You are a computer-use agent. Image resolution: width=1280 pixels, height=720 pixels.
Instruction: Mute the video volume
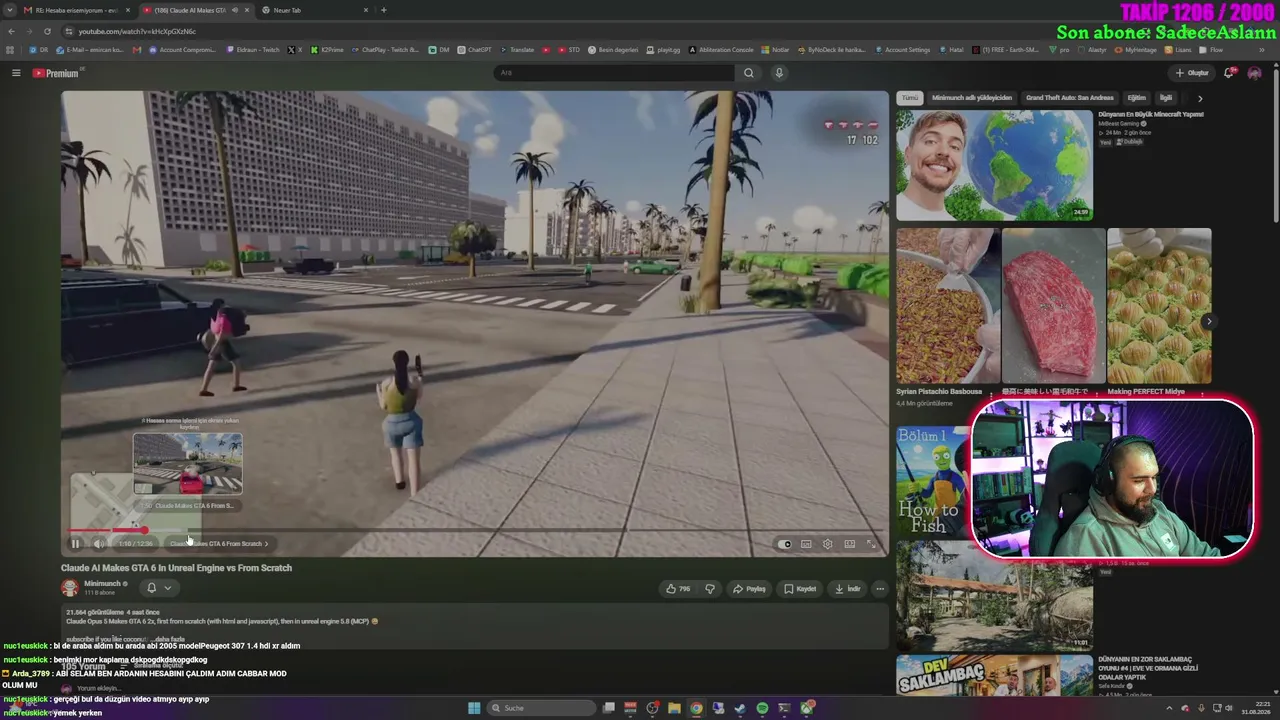click(98, 544)
